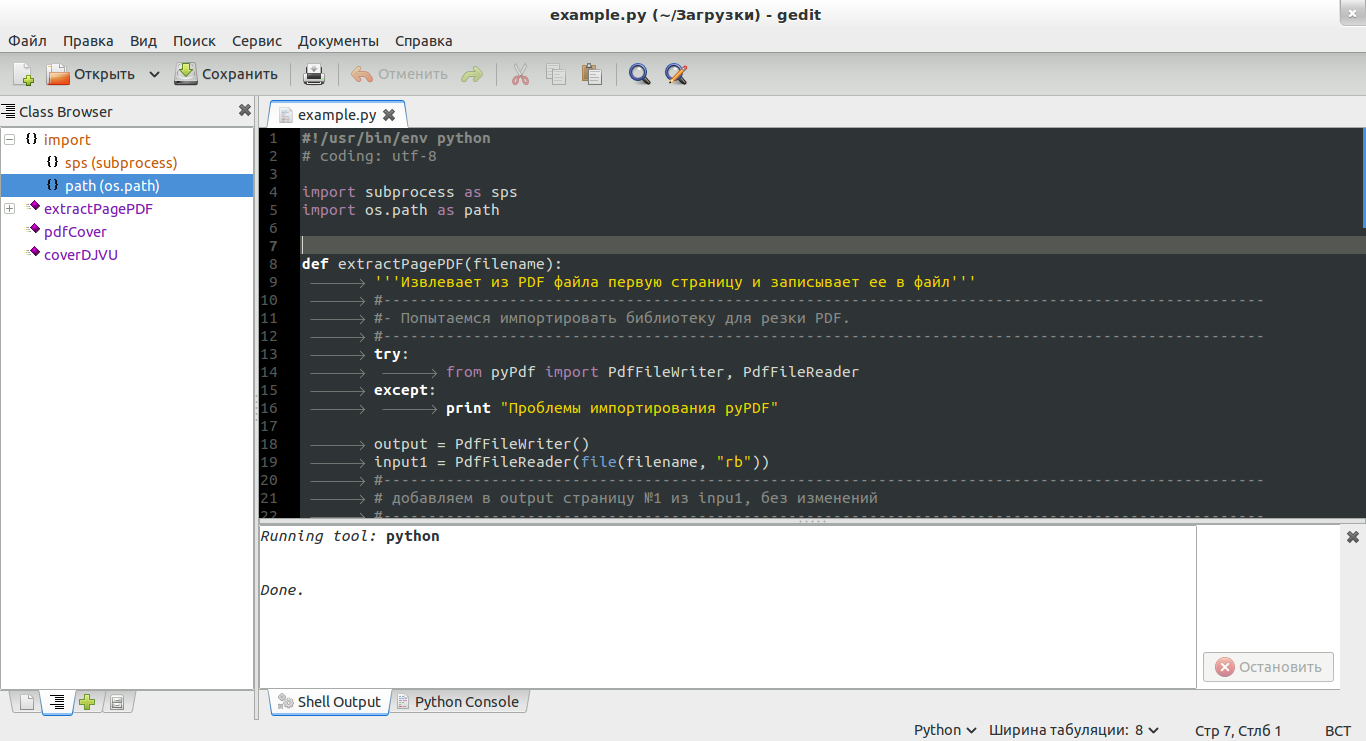Open the find and replace tool

(676, 74)
